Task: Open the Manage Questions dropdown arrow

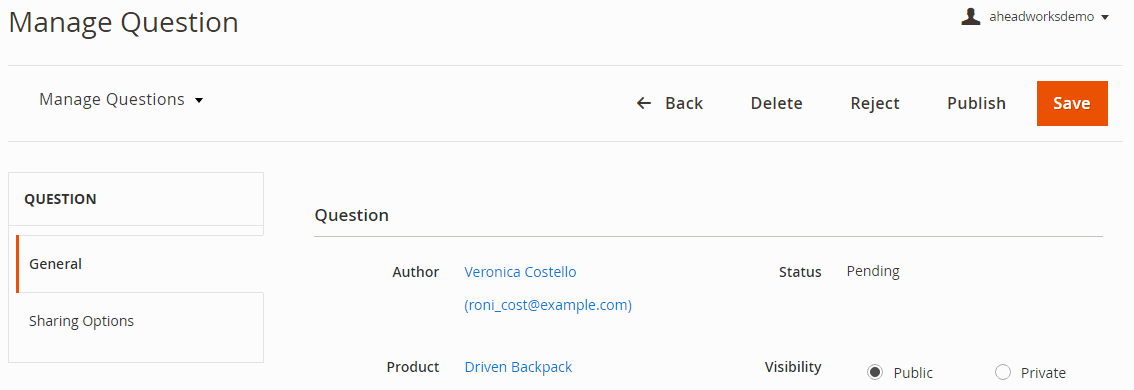Action: [x=199, y=100]
